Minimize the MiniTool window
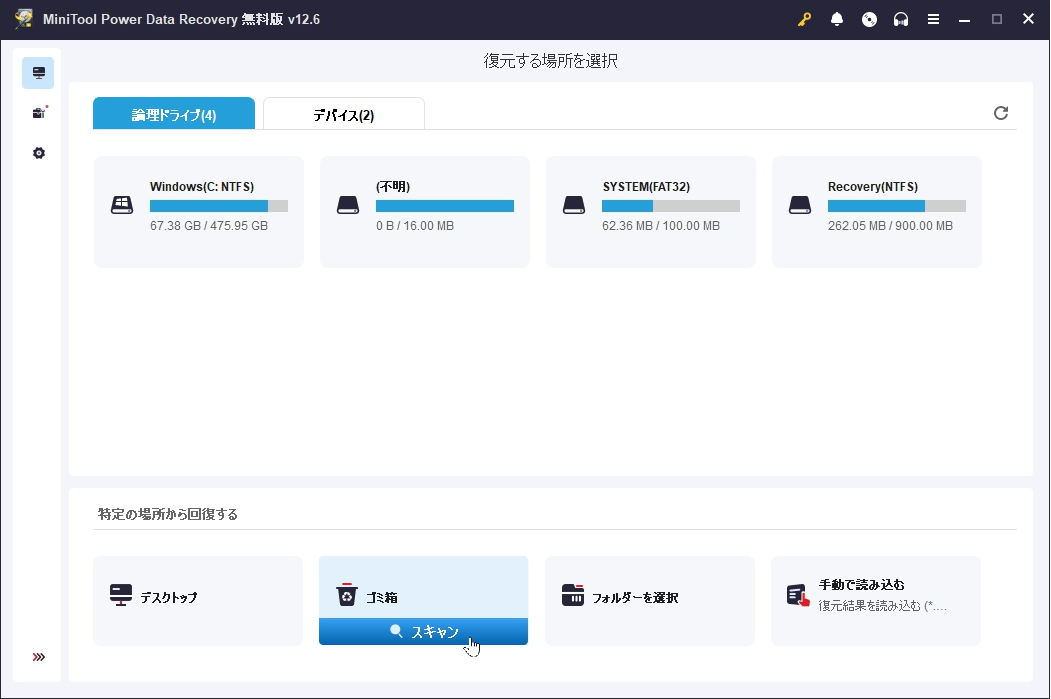The image size is (1051, 699). click(965, 19)
